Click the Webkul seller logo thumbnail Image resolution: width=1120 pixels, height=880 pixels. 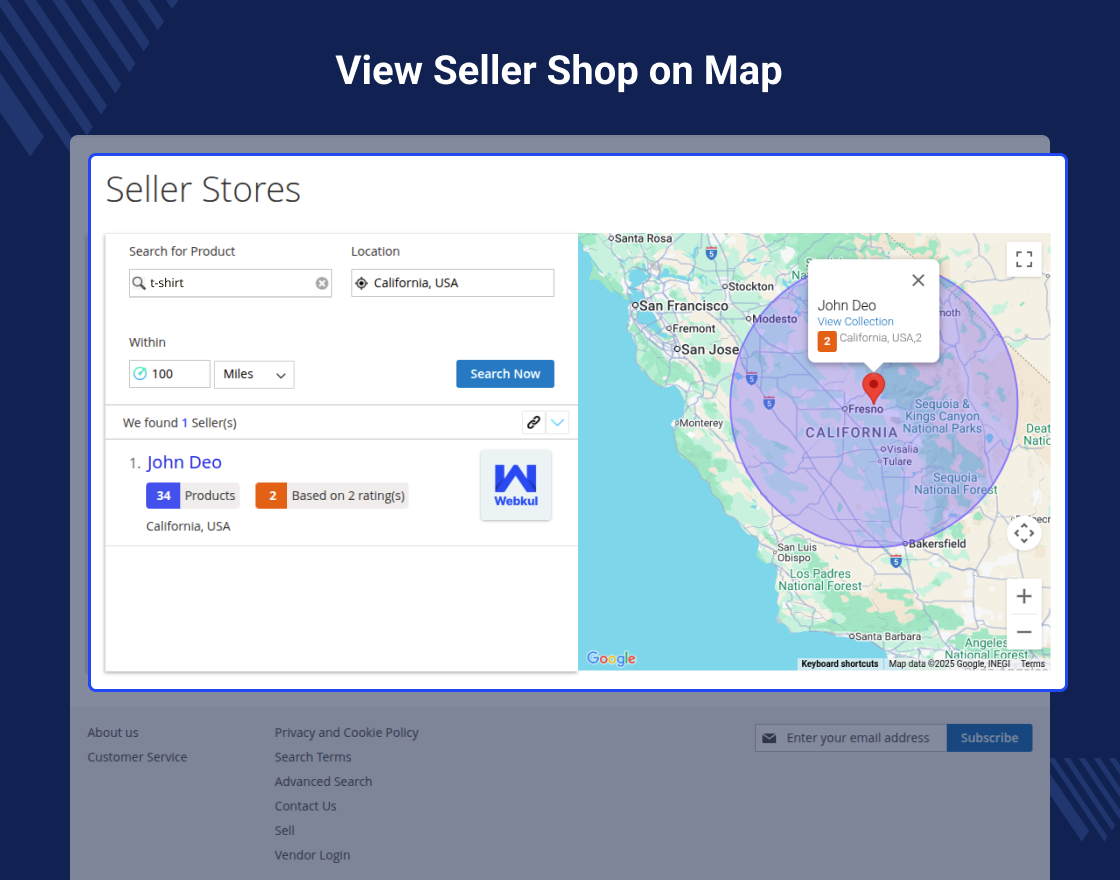coord(516,485)
